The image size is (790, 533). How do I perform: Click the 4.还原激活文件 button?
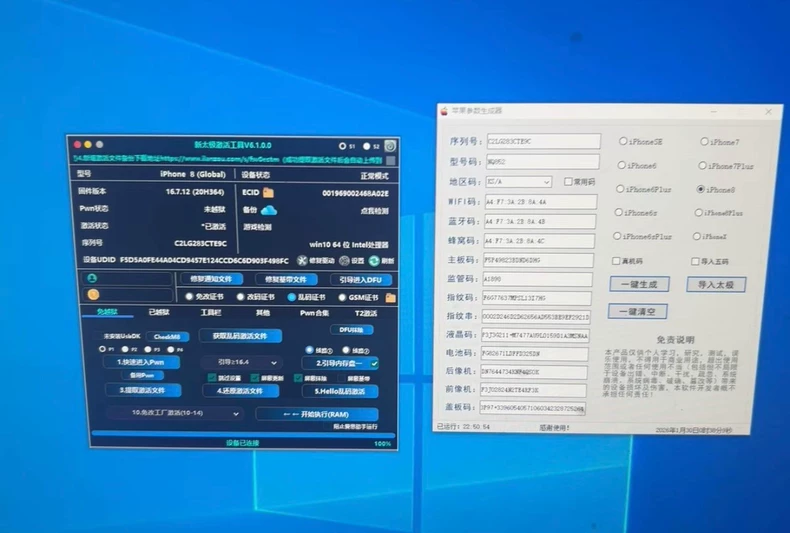point(240,391)
